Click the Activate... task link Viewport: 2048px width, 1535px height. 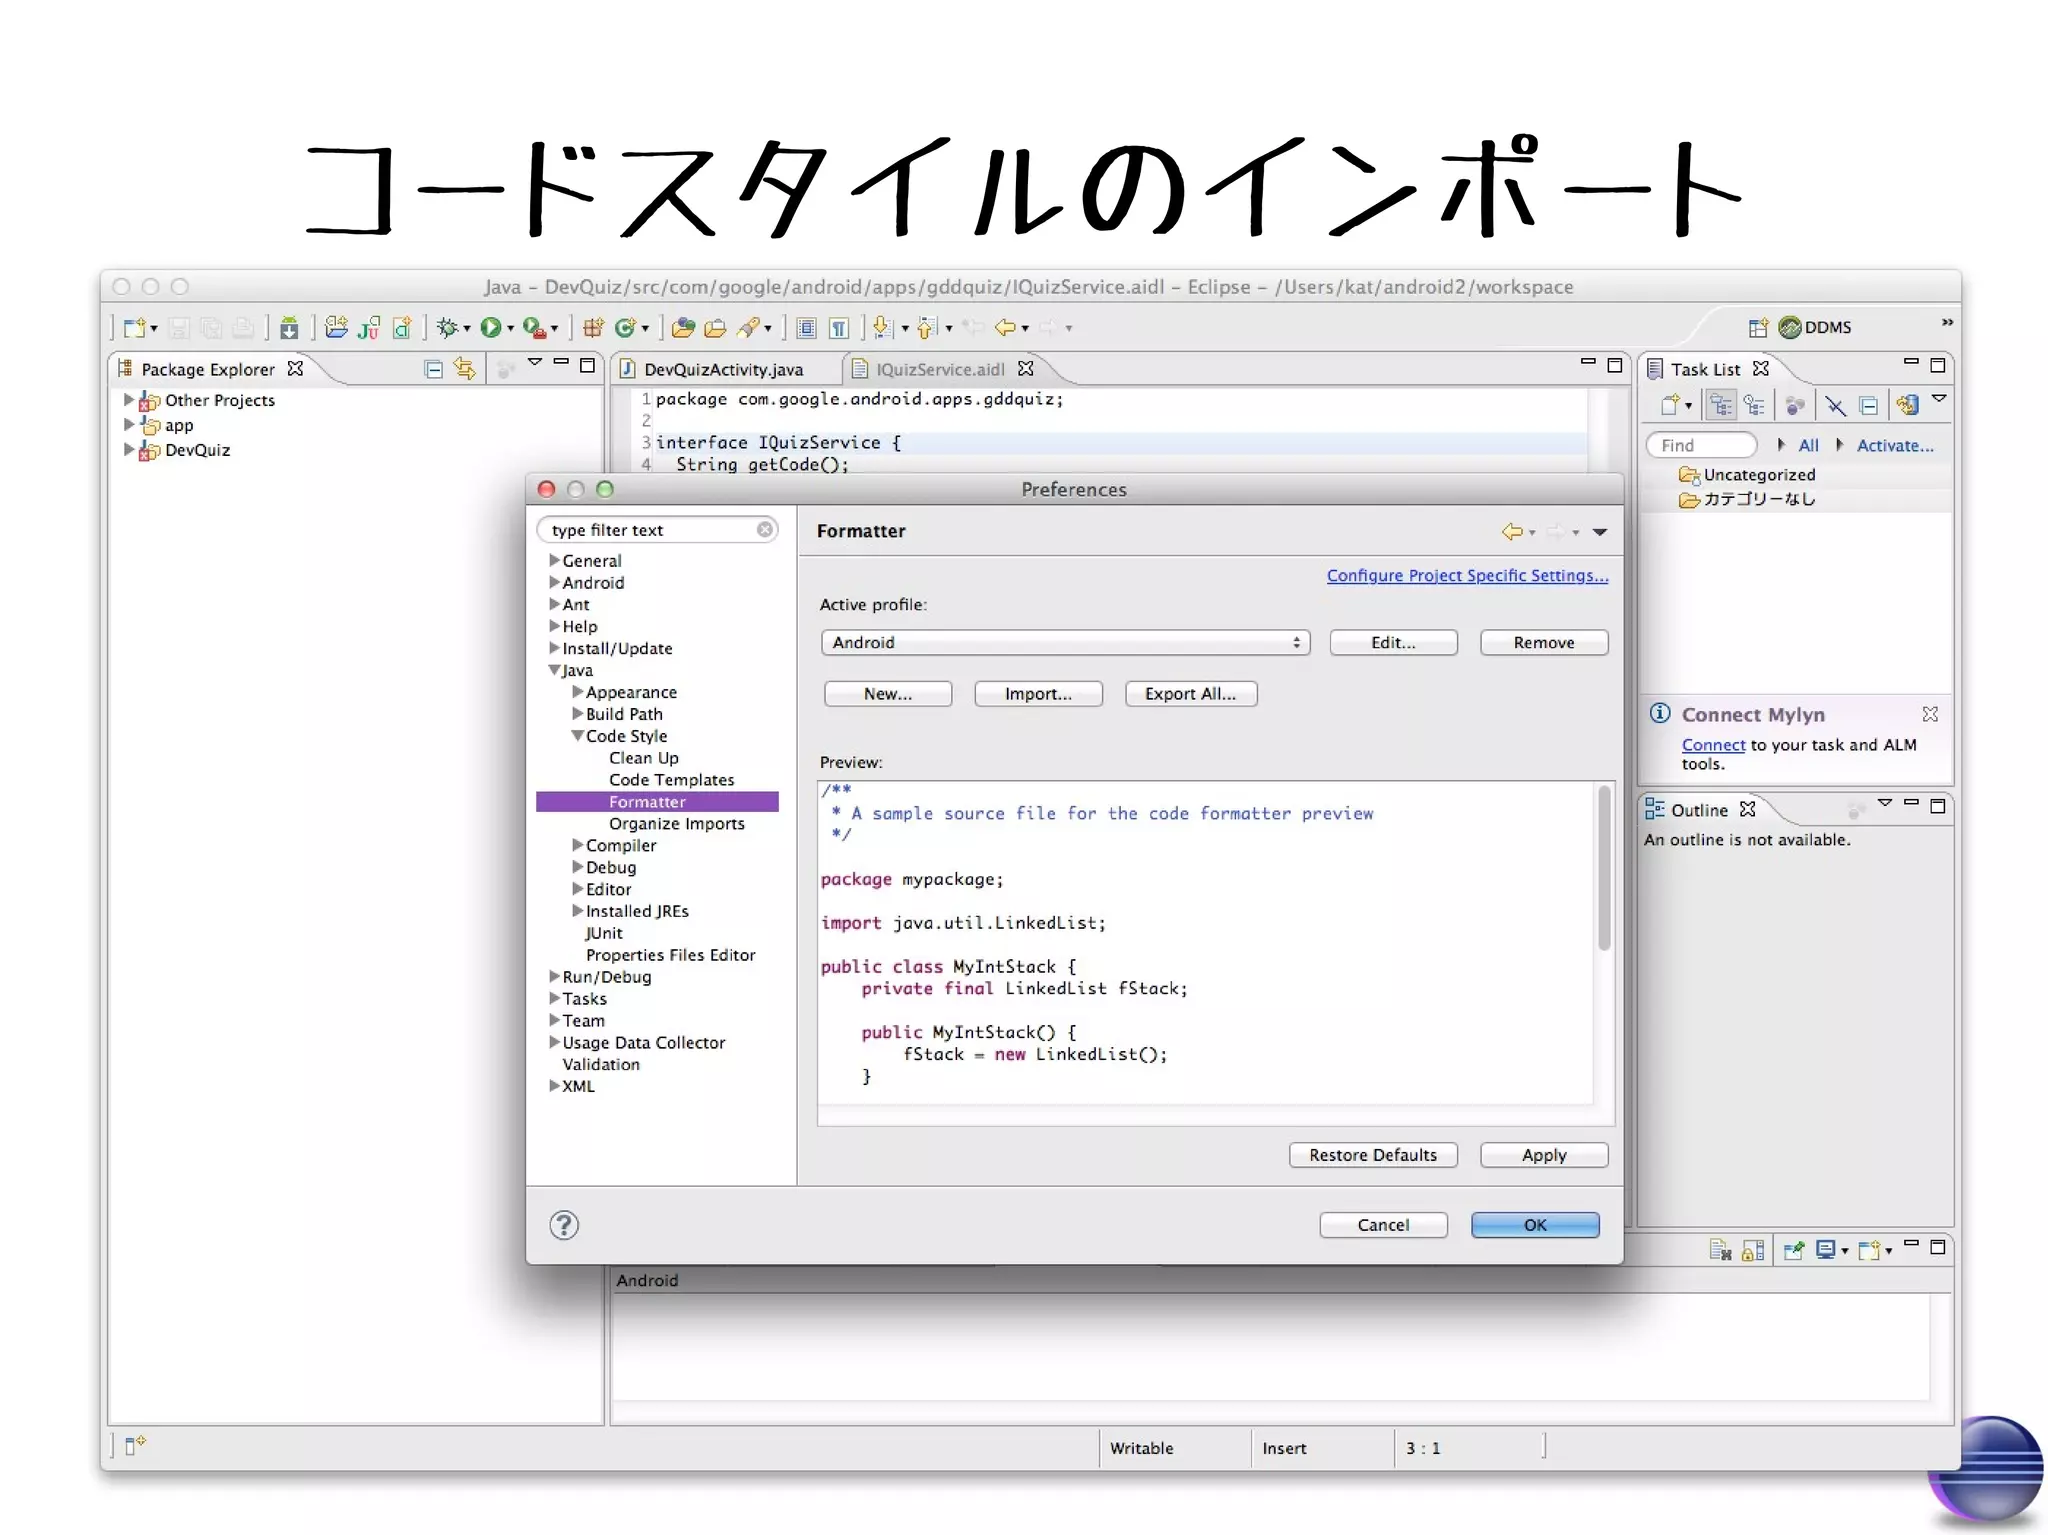coord(1895,445)
